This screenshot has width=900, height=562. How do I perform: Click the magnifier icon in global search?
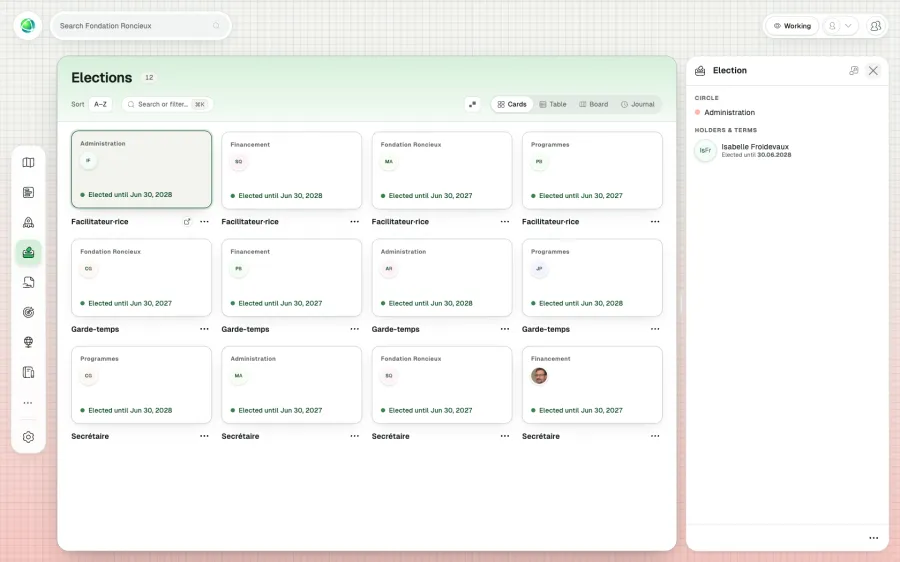(216, 26)
